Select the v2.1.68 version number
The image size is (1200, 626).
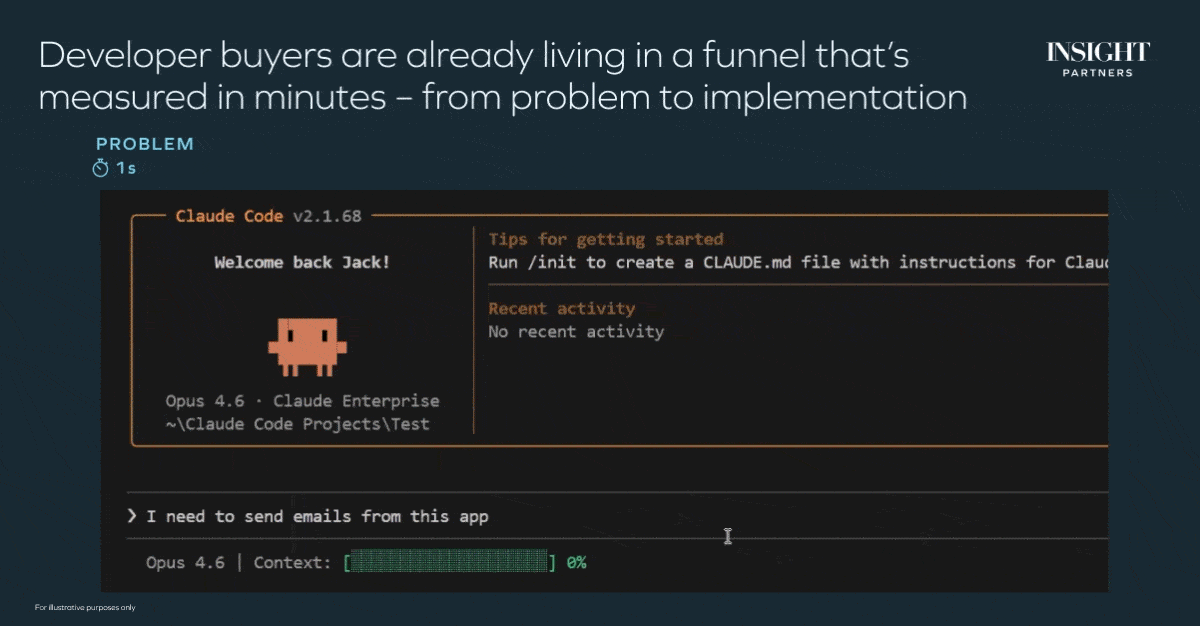(327, 216)
